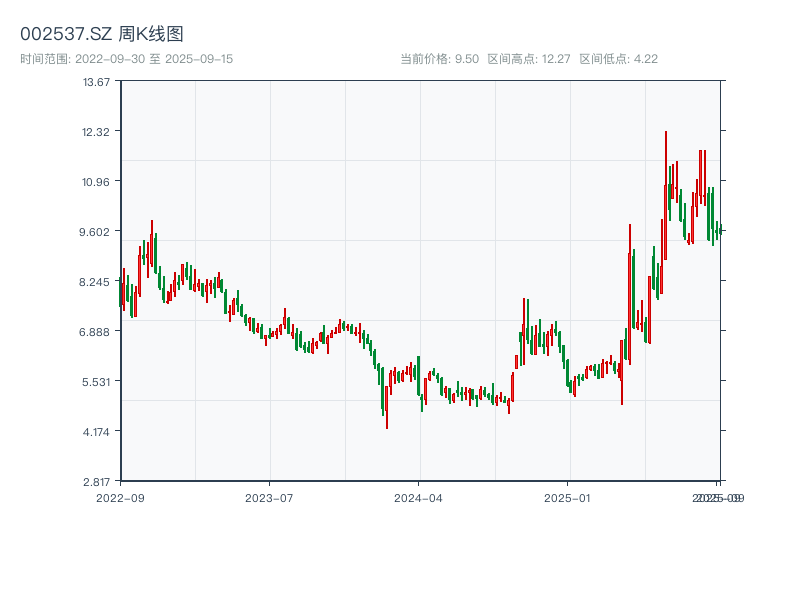800x600 pixels.
Task: Click the y-axis value 8.245
Action: 94,282
